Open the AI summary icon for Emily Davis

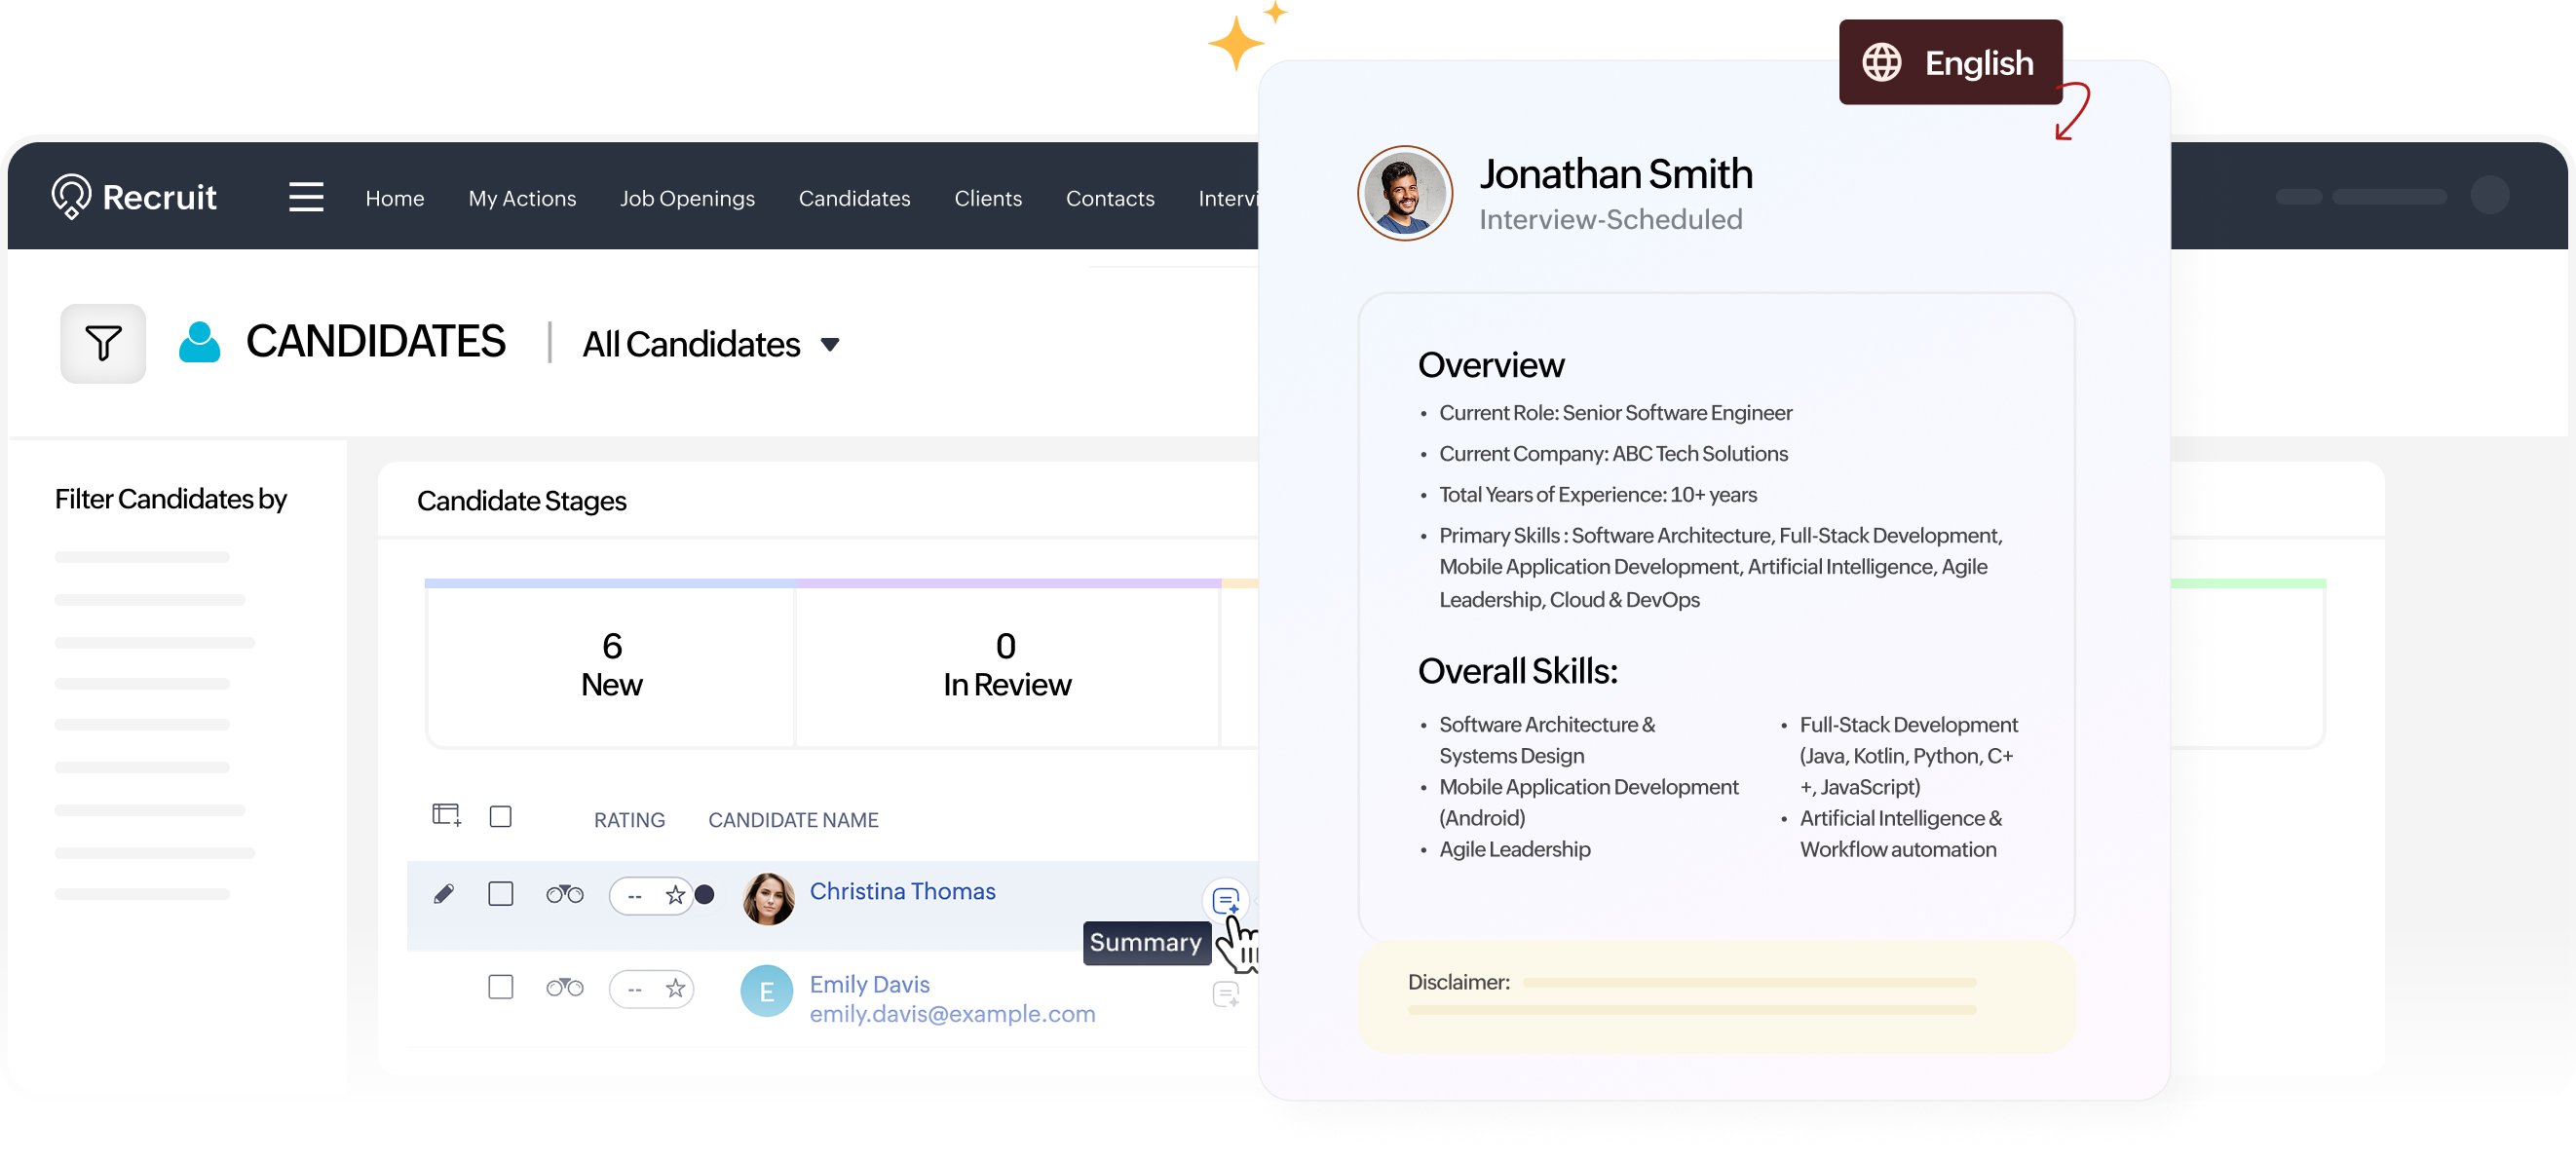click(1225, 994)
